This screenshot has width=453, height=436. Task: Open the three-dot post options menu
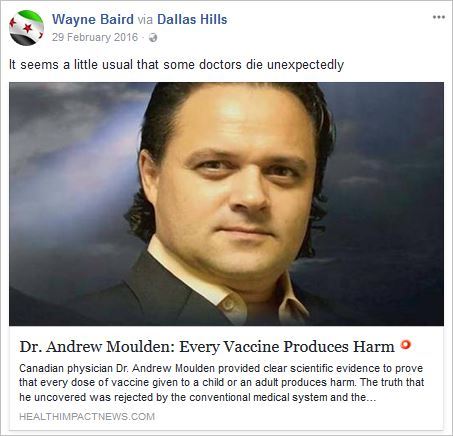[x=439, y=17]
